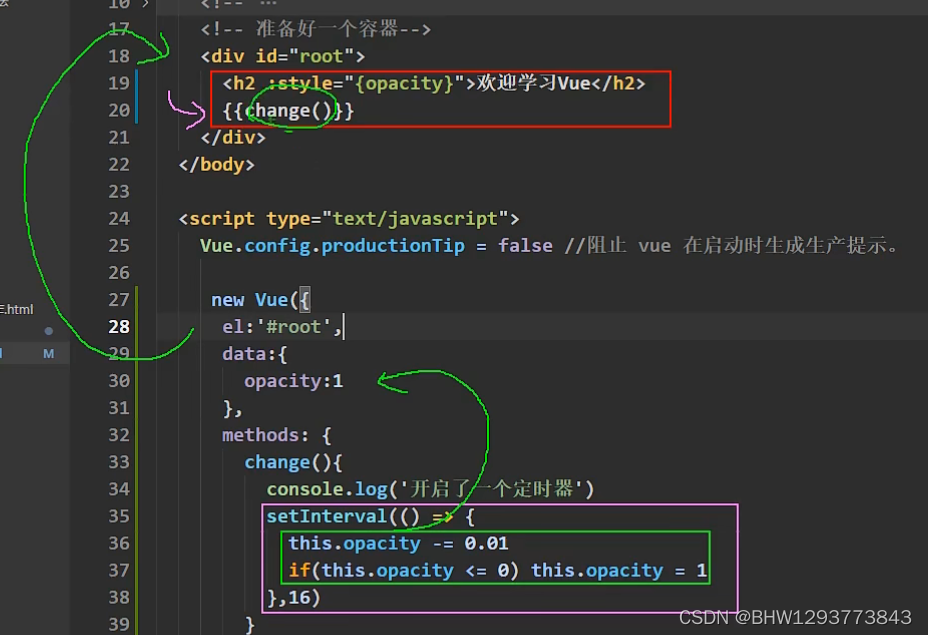The image size is (928, 635).
Task: Click the el:'#root' property
Action: click(x=282, y=327)
